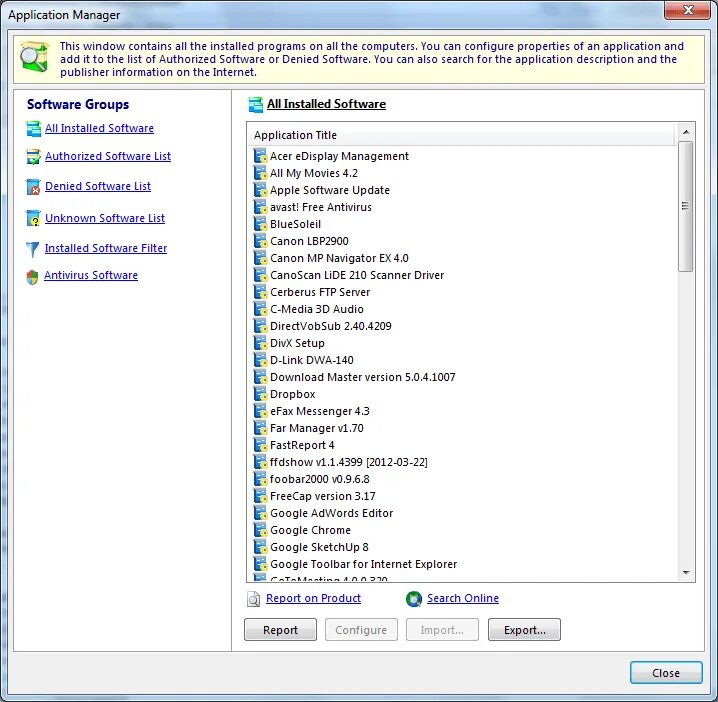
Task: Close the Application Manager window with X
Action: click(x=687, y=10)
